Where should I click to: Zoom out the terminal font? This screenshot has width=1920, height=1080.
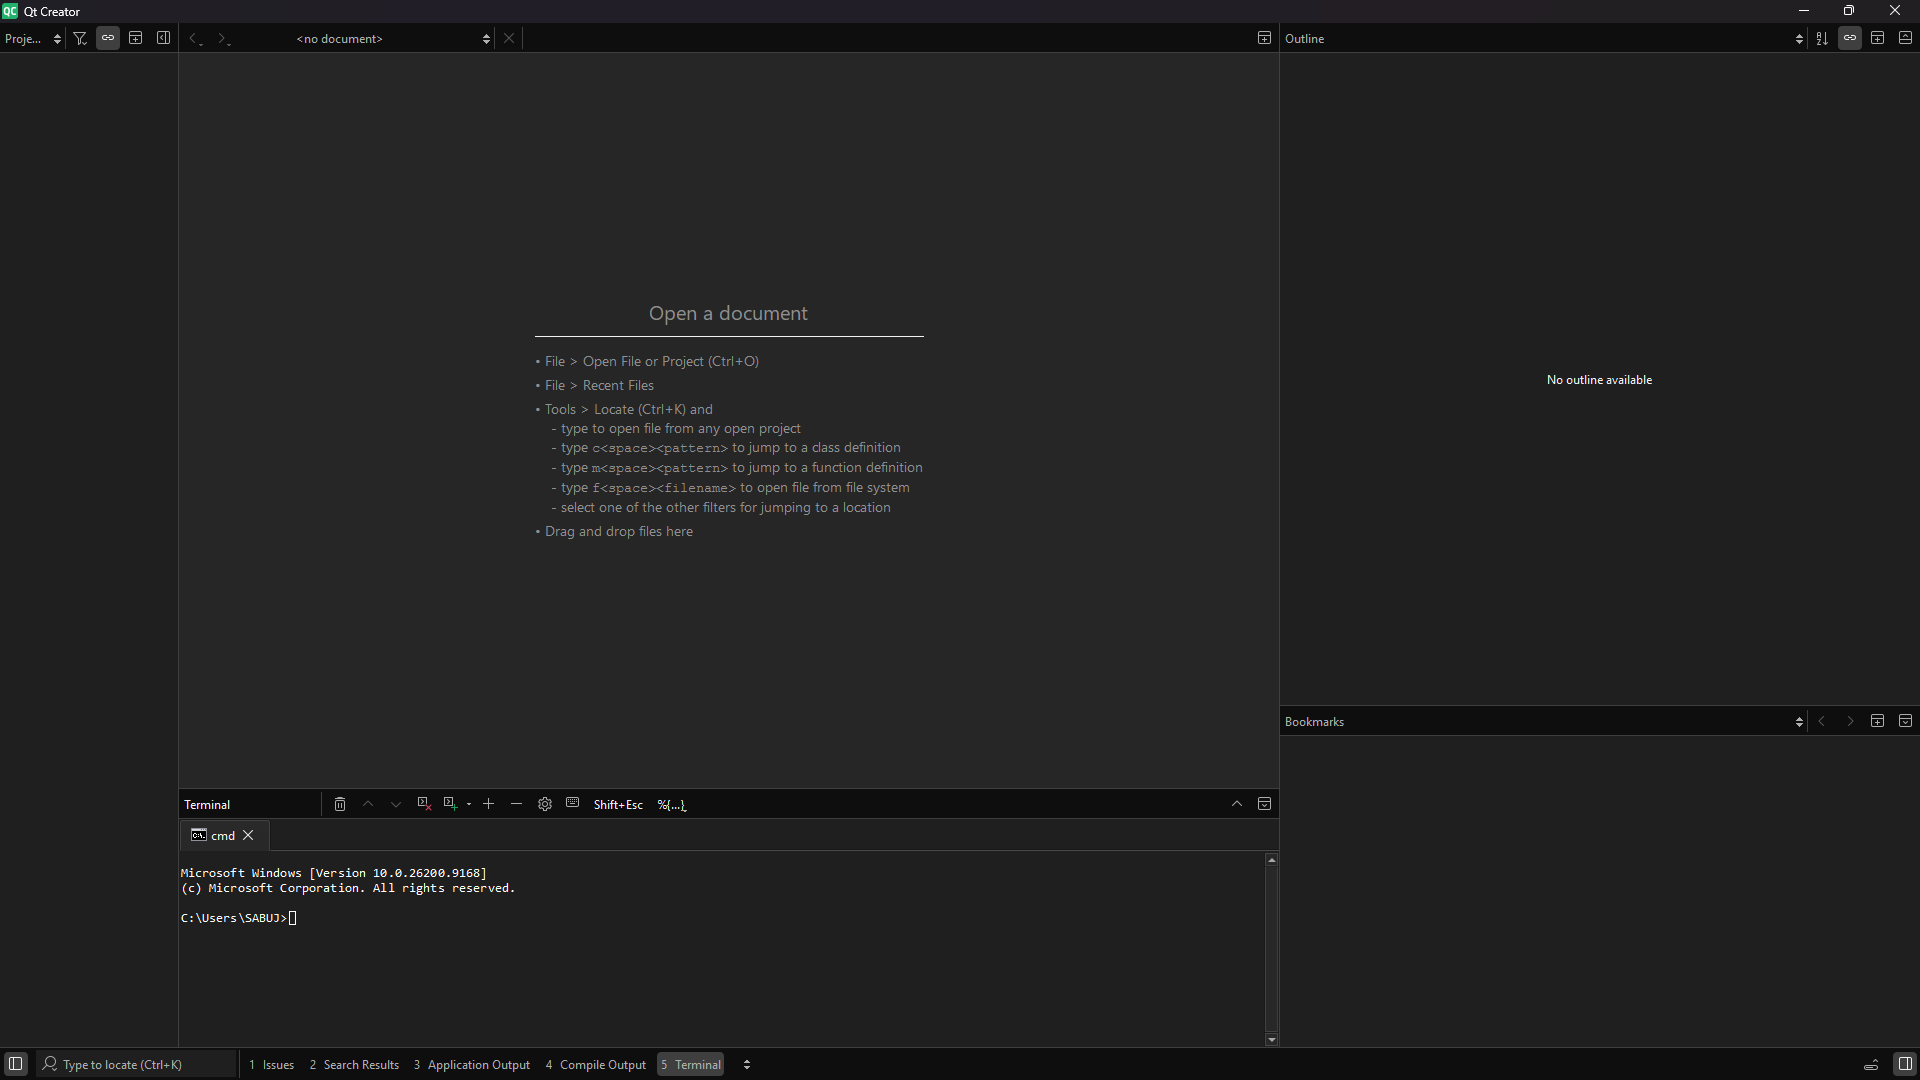click(x=517, y=804)
